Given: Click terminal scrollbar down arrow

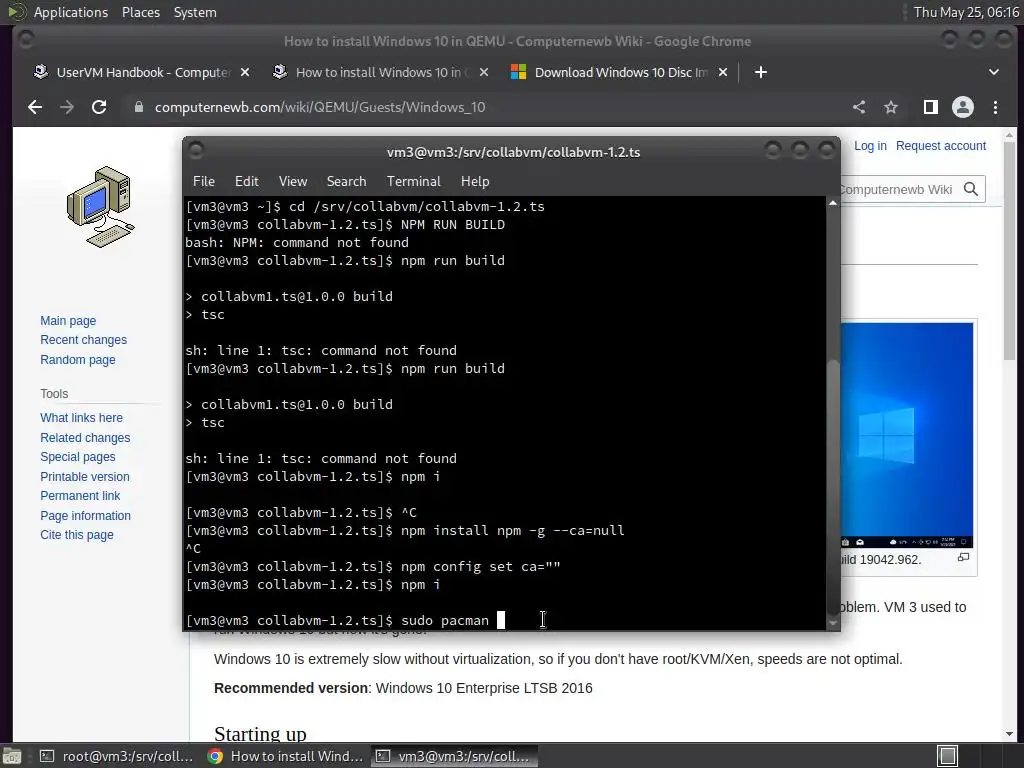Looking at the screenshot, I should click(833, 623).
